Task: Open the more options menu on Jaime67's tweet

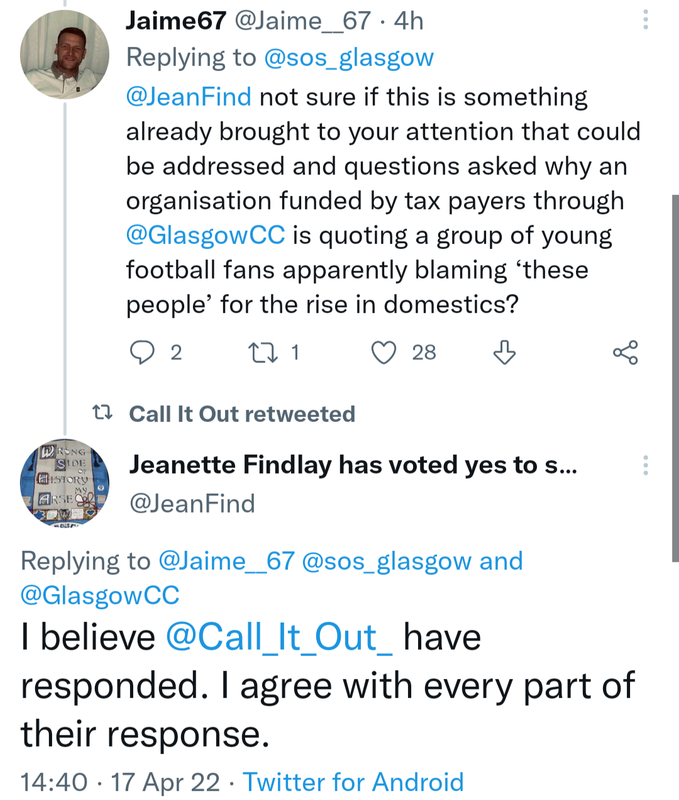Action: click(x=646, y=20)
